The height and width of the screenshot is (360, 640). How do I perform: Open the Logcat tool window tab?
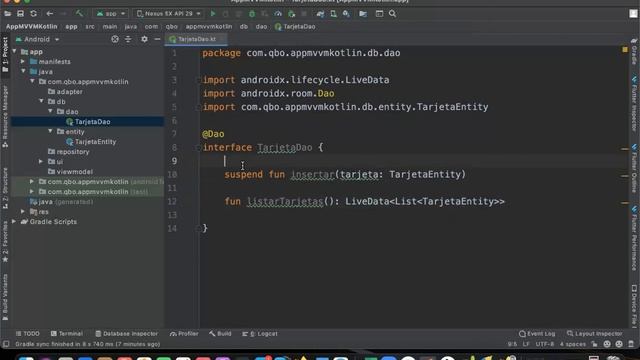click(x=260, y=333)
